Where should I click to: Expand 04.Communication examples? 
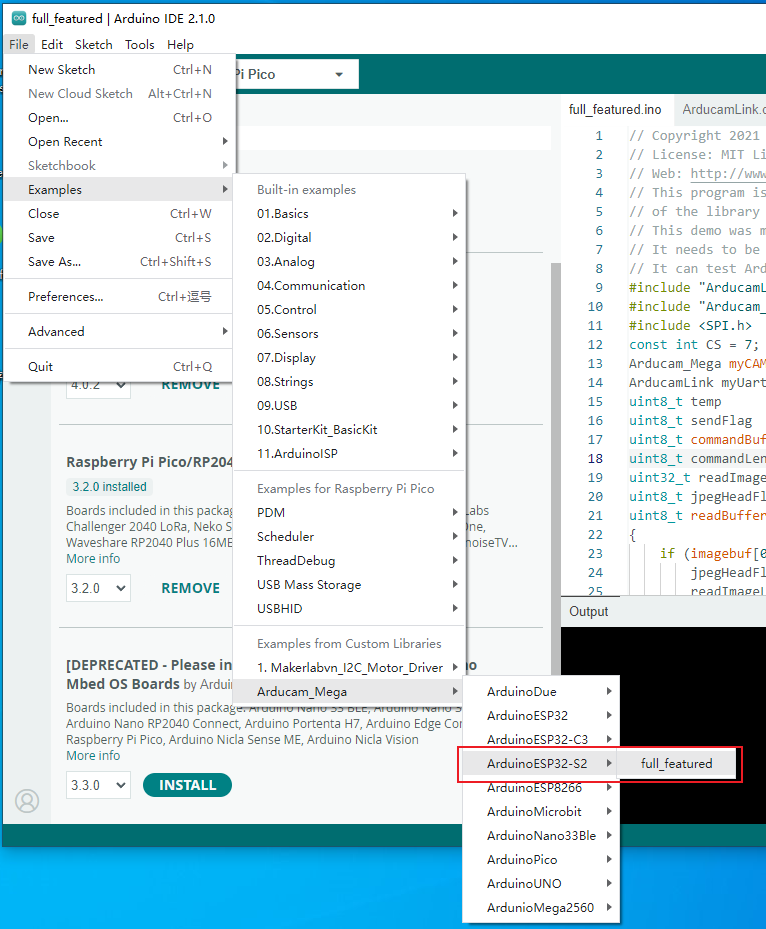point(350,286)
